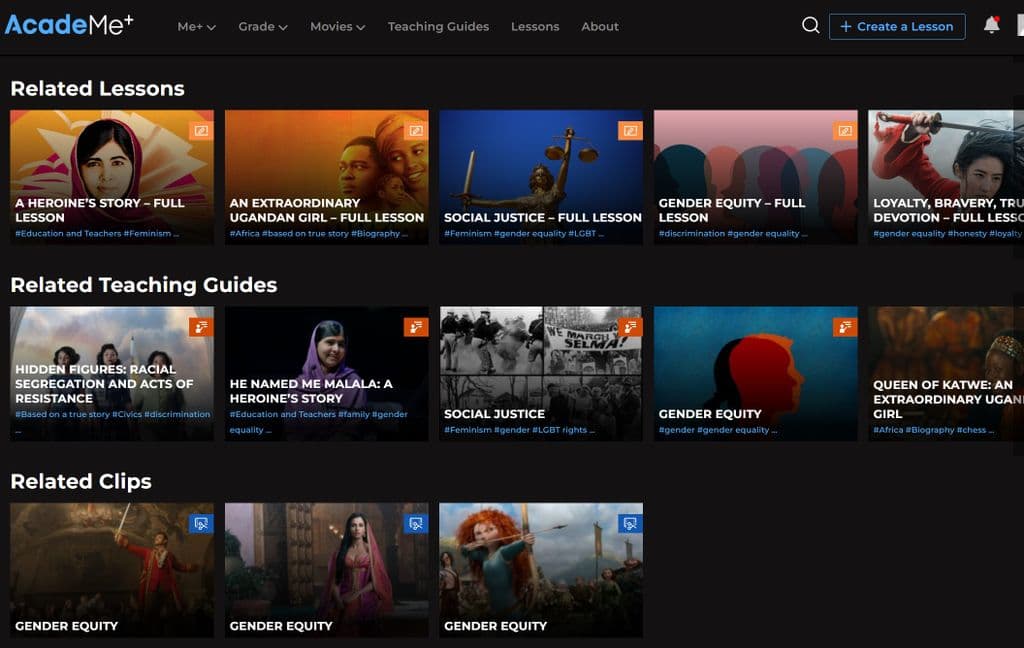Screen dimensions: 1024x648
Task: Open A Heroine's Story – Full Lesson title
Action: coord(100,210)
